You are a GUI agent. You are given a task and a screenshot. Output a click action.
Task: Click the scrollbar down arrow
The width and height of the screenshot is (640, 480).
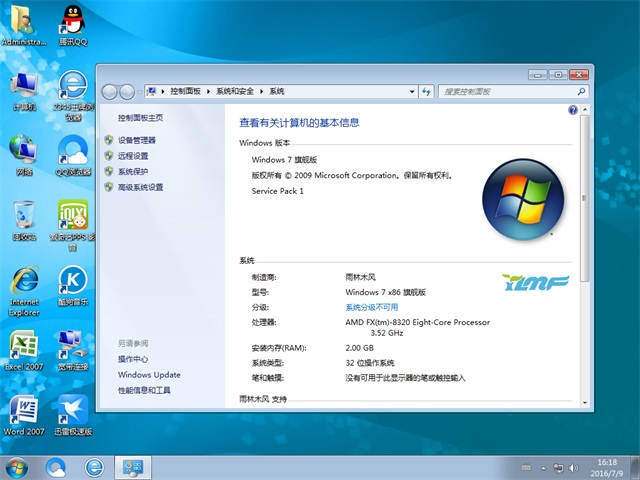(x=584, y=403)
